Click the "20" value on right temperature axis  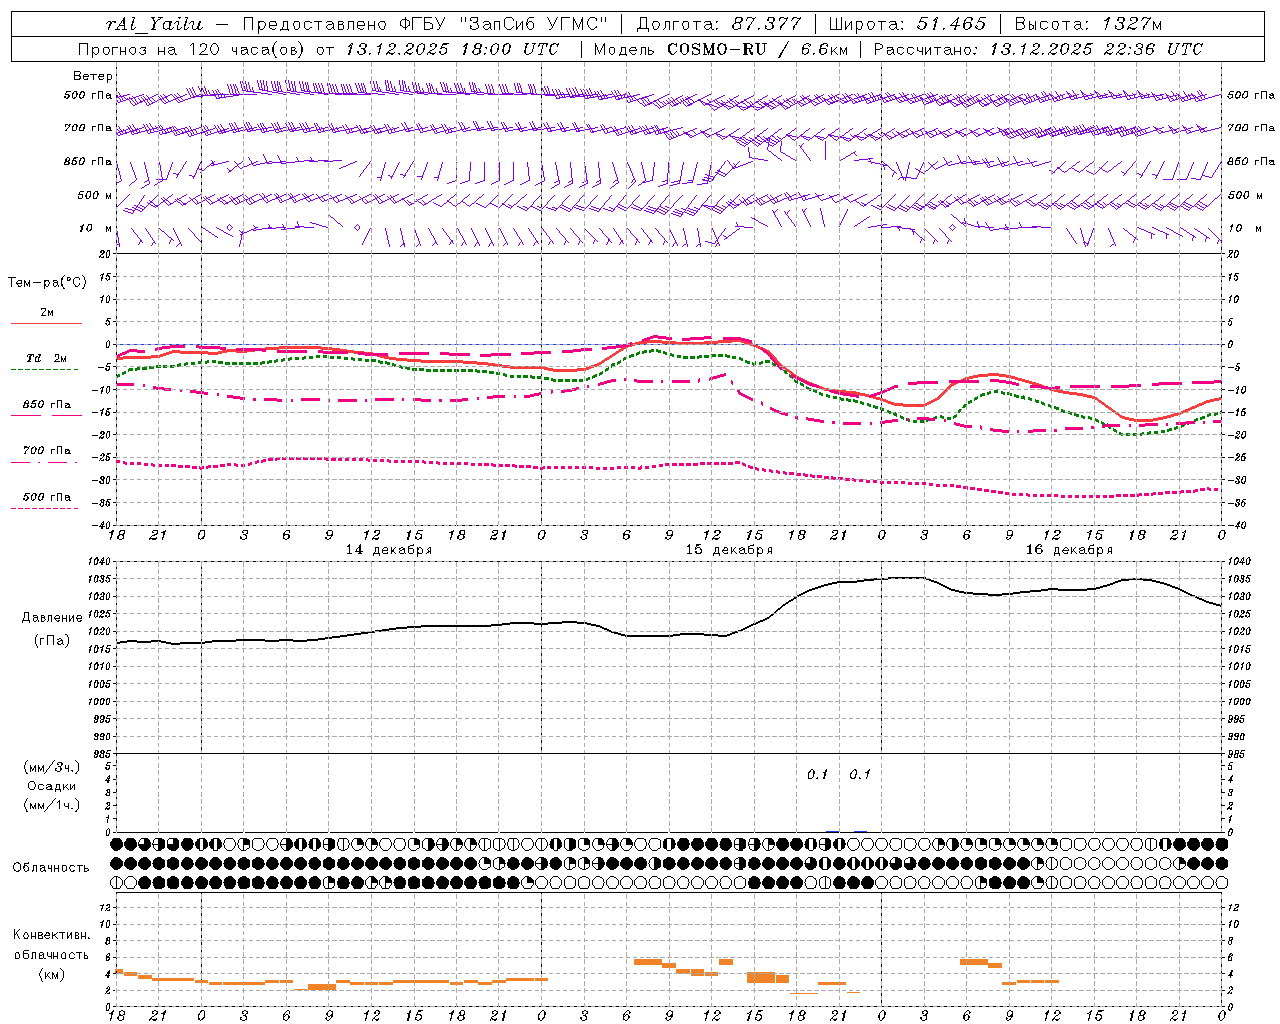(x=1234, y=254)
